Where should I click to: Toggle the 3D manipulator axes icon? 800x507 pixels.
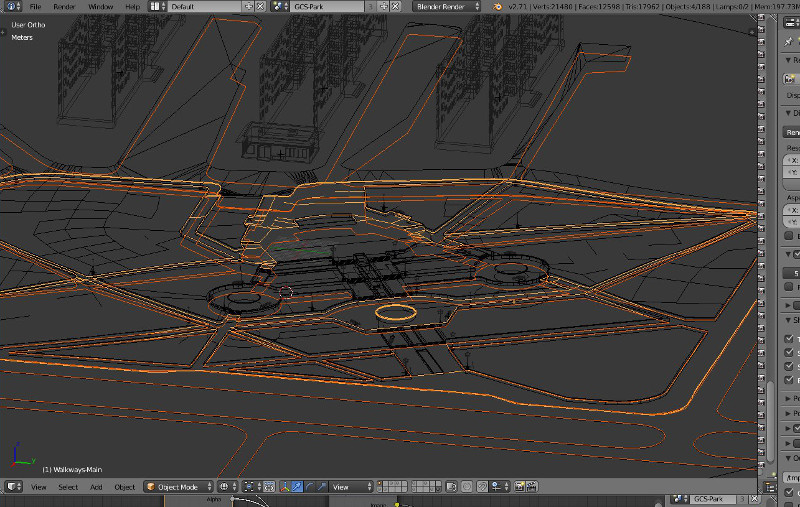[x=285, y=487]
